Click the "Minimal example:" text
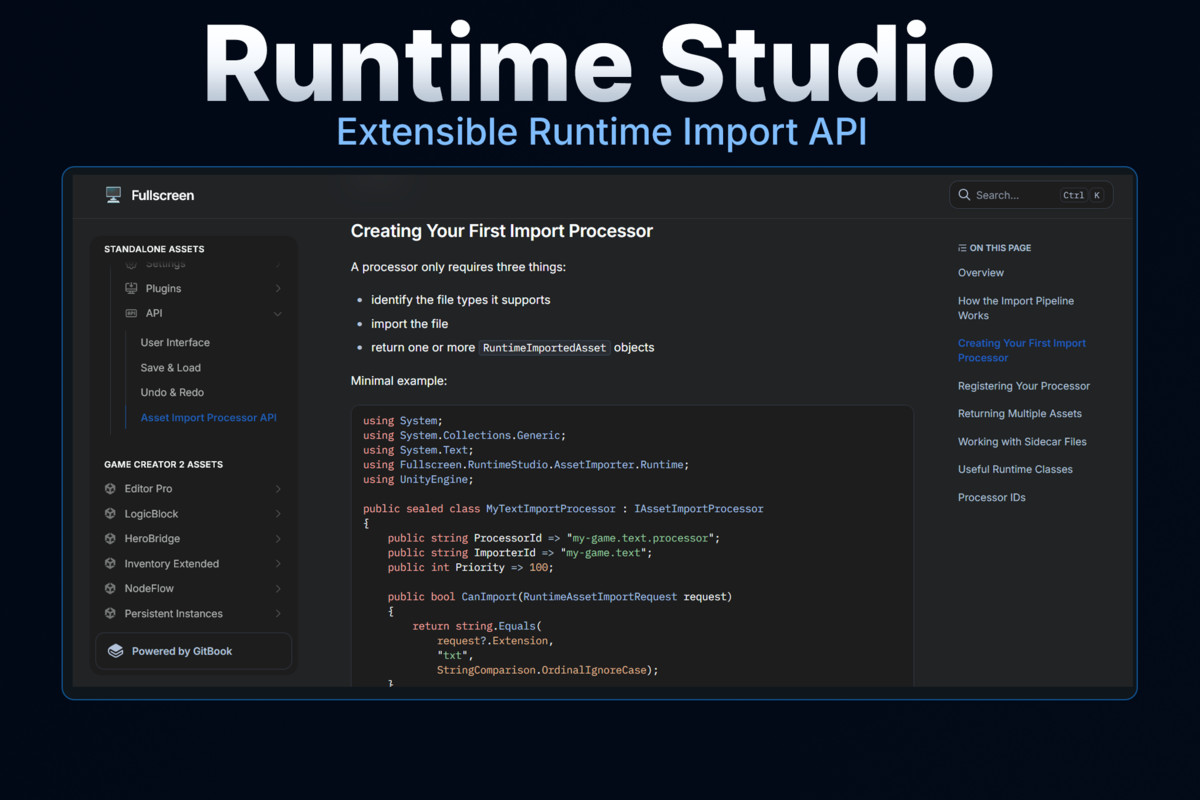This screenshot has height=800, width=1200. pos(399,381)
